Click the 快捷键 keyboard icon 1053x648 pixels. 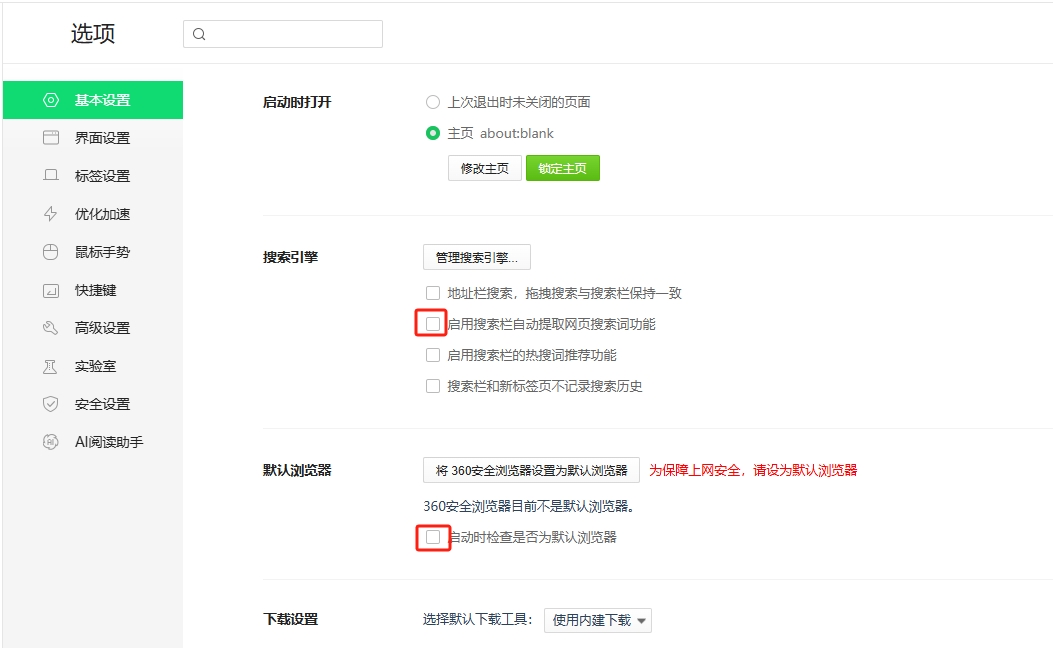pos(51,290)
